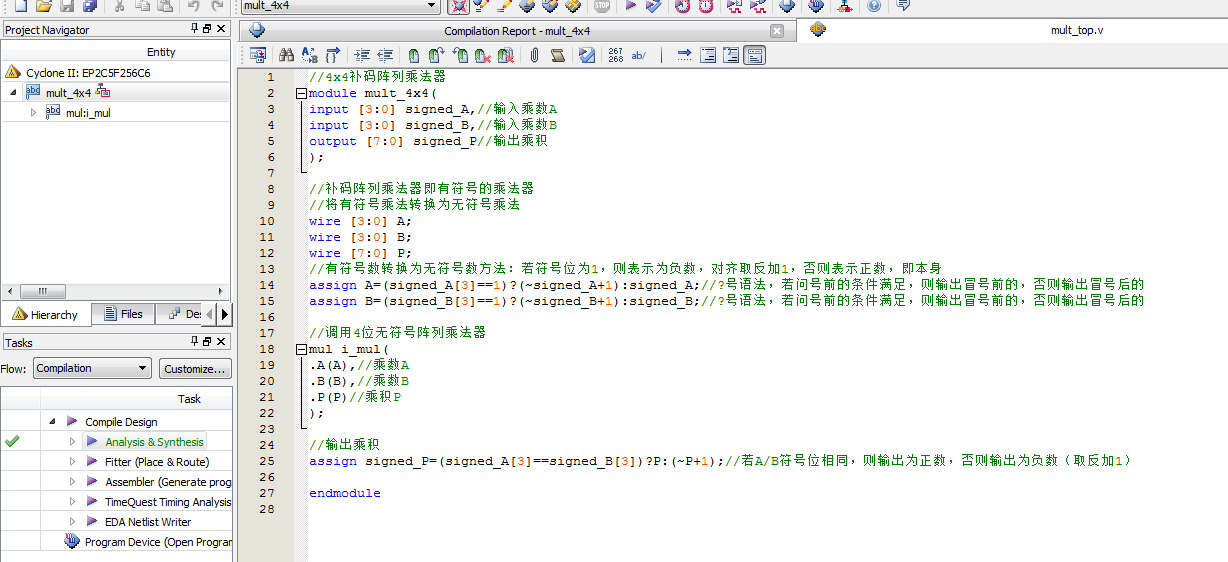
Task: Click Assembler task play icon
Action: 92,482
